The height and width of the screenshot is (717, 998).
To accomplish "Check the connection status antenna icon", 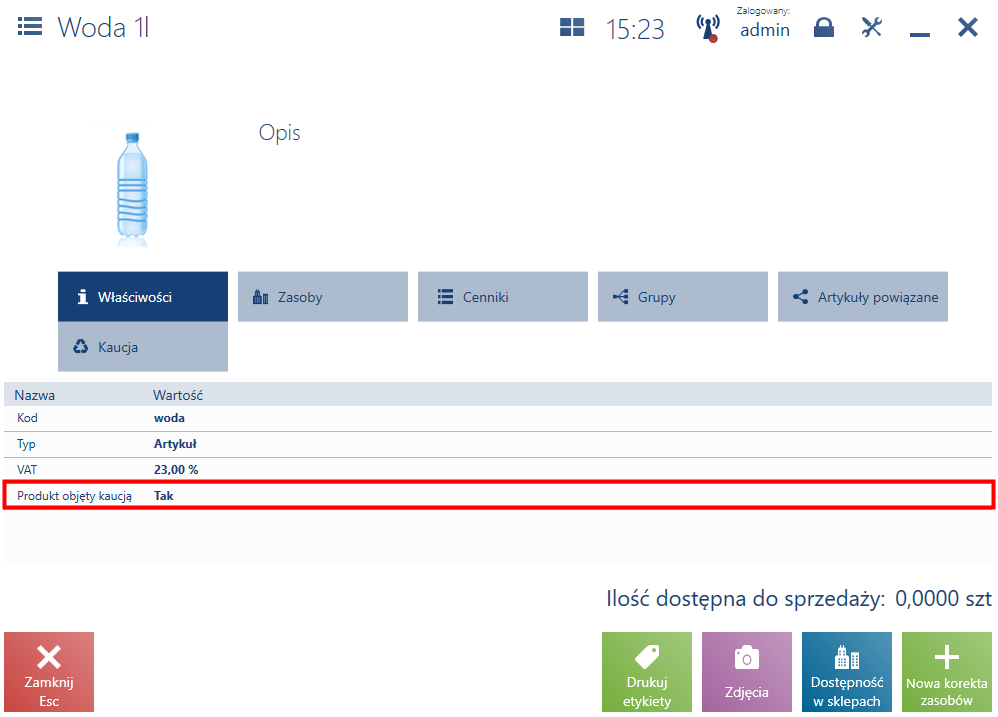I will click(708, 29).
